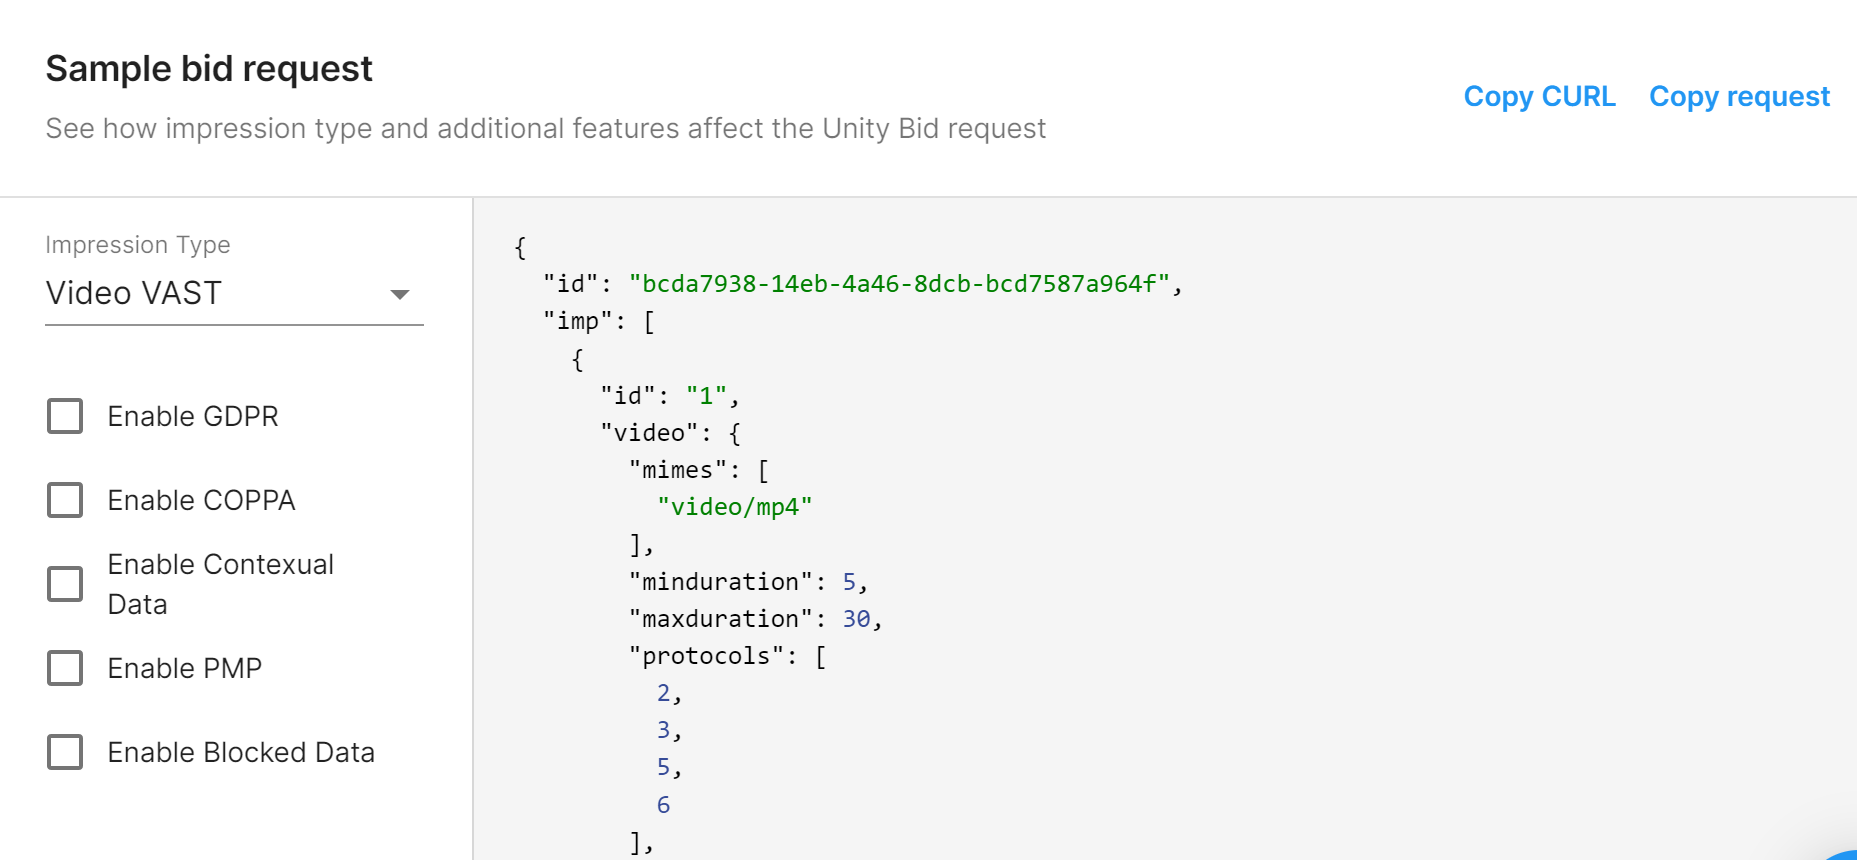Image resolution: width=1857 pixels, height=860 pixels.
Task: Click the Copy CURL link
Action: (x=1539, y=97)
